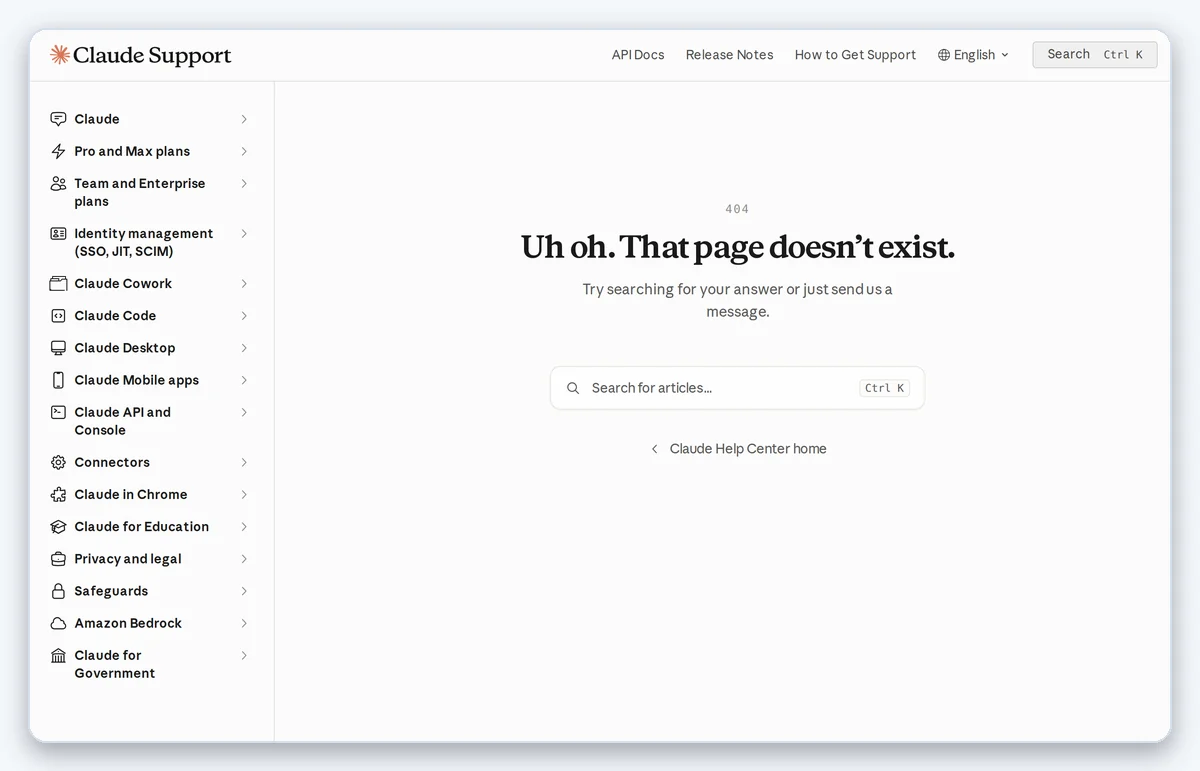Open the Amazon Bedrock category label
The image size is (1200, 771).
tap(128, 623)
